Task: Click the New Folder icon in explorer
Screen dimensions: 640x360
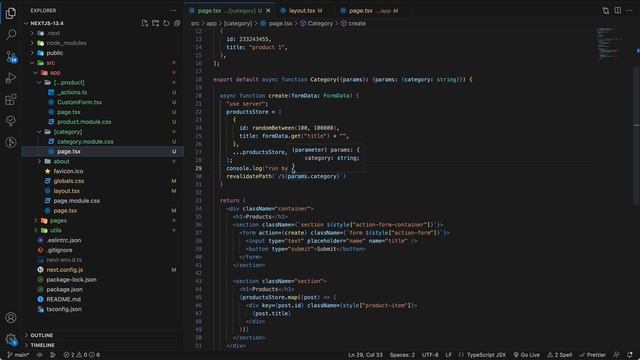Action: coord(156,23)
